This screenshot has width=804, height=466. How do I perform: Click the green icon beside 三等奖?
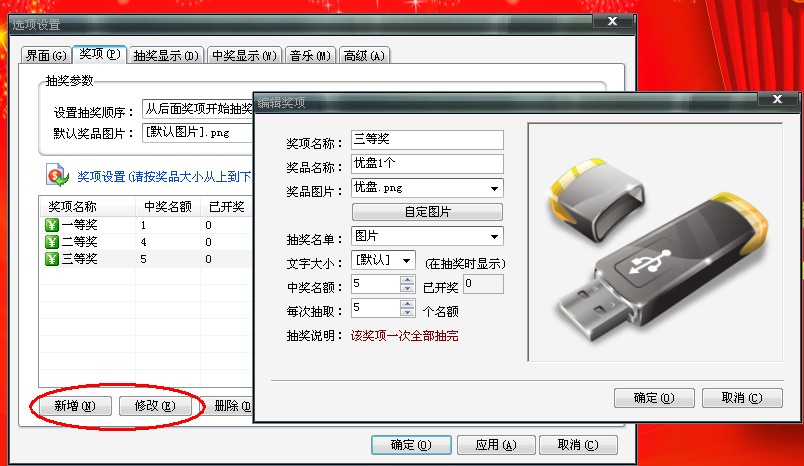pos(52,259)
